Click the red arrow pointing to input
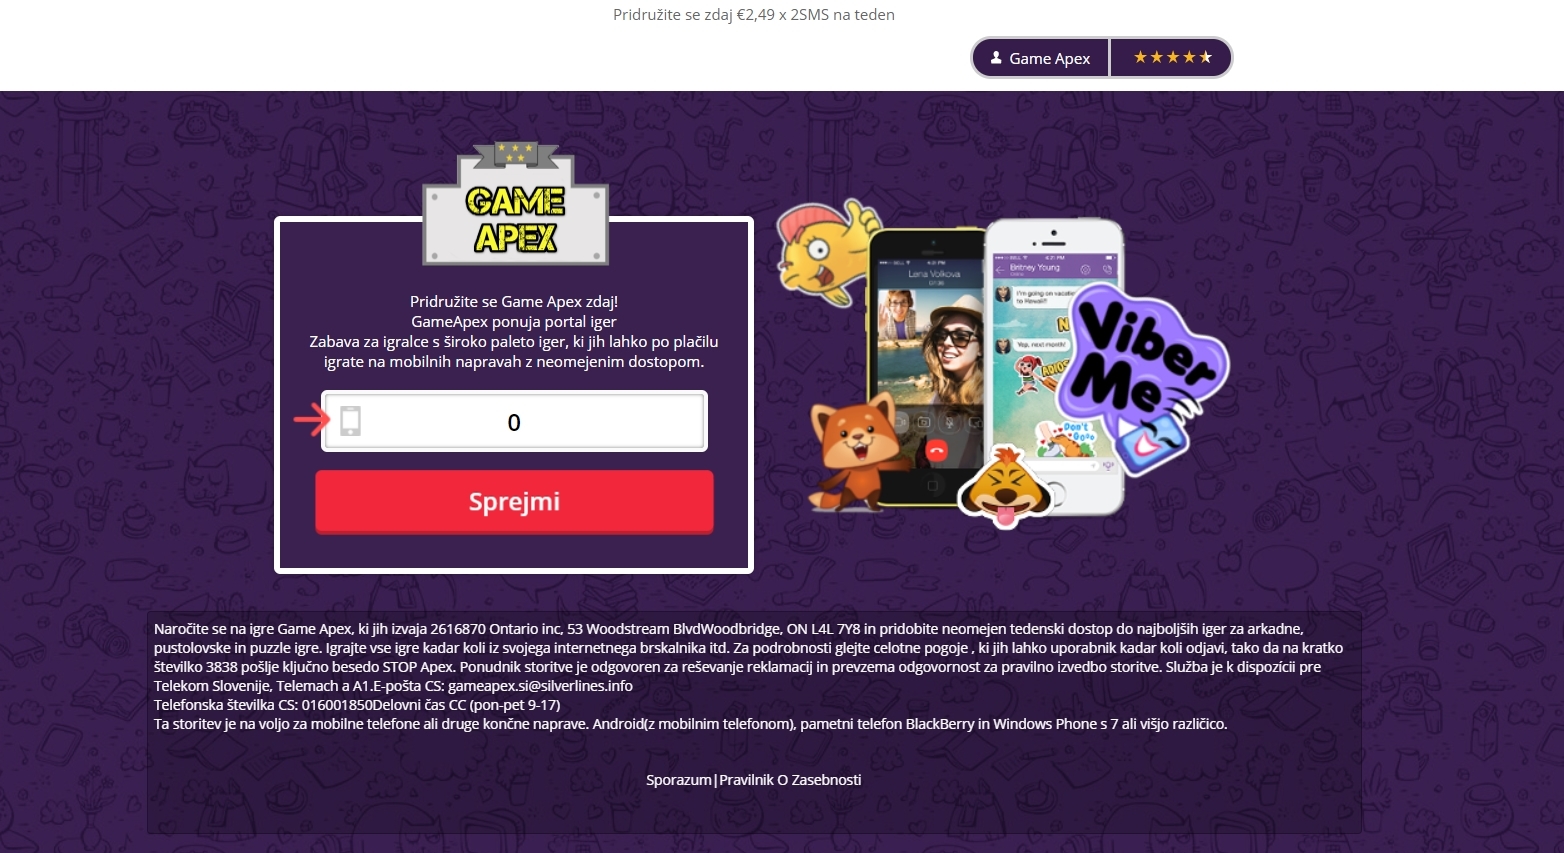The width and height of the screenshot is (1564, 853). pos(311,420)
